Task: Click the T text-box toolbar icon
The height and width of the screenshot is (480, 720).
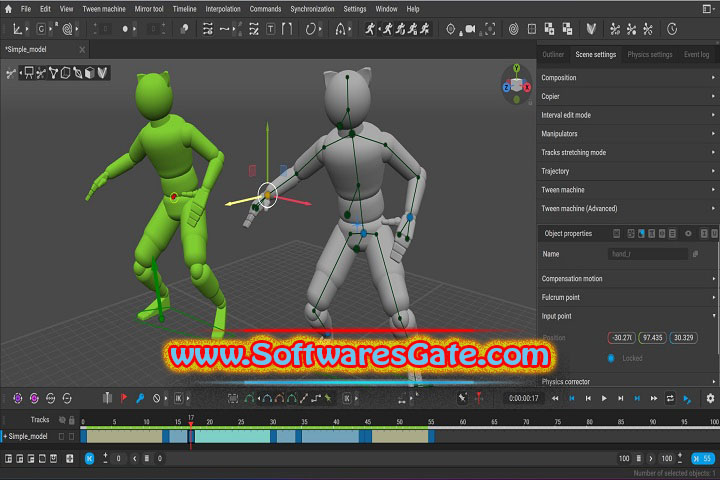Action: [x=270, y=29]
